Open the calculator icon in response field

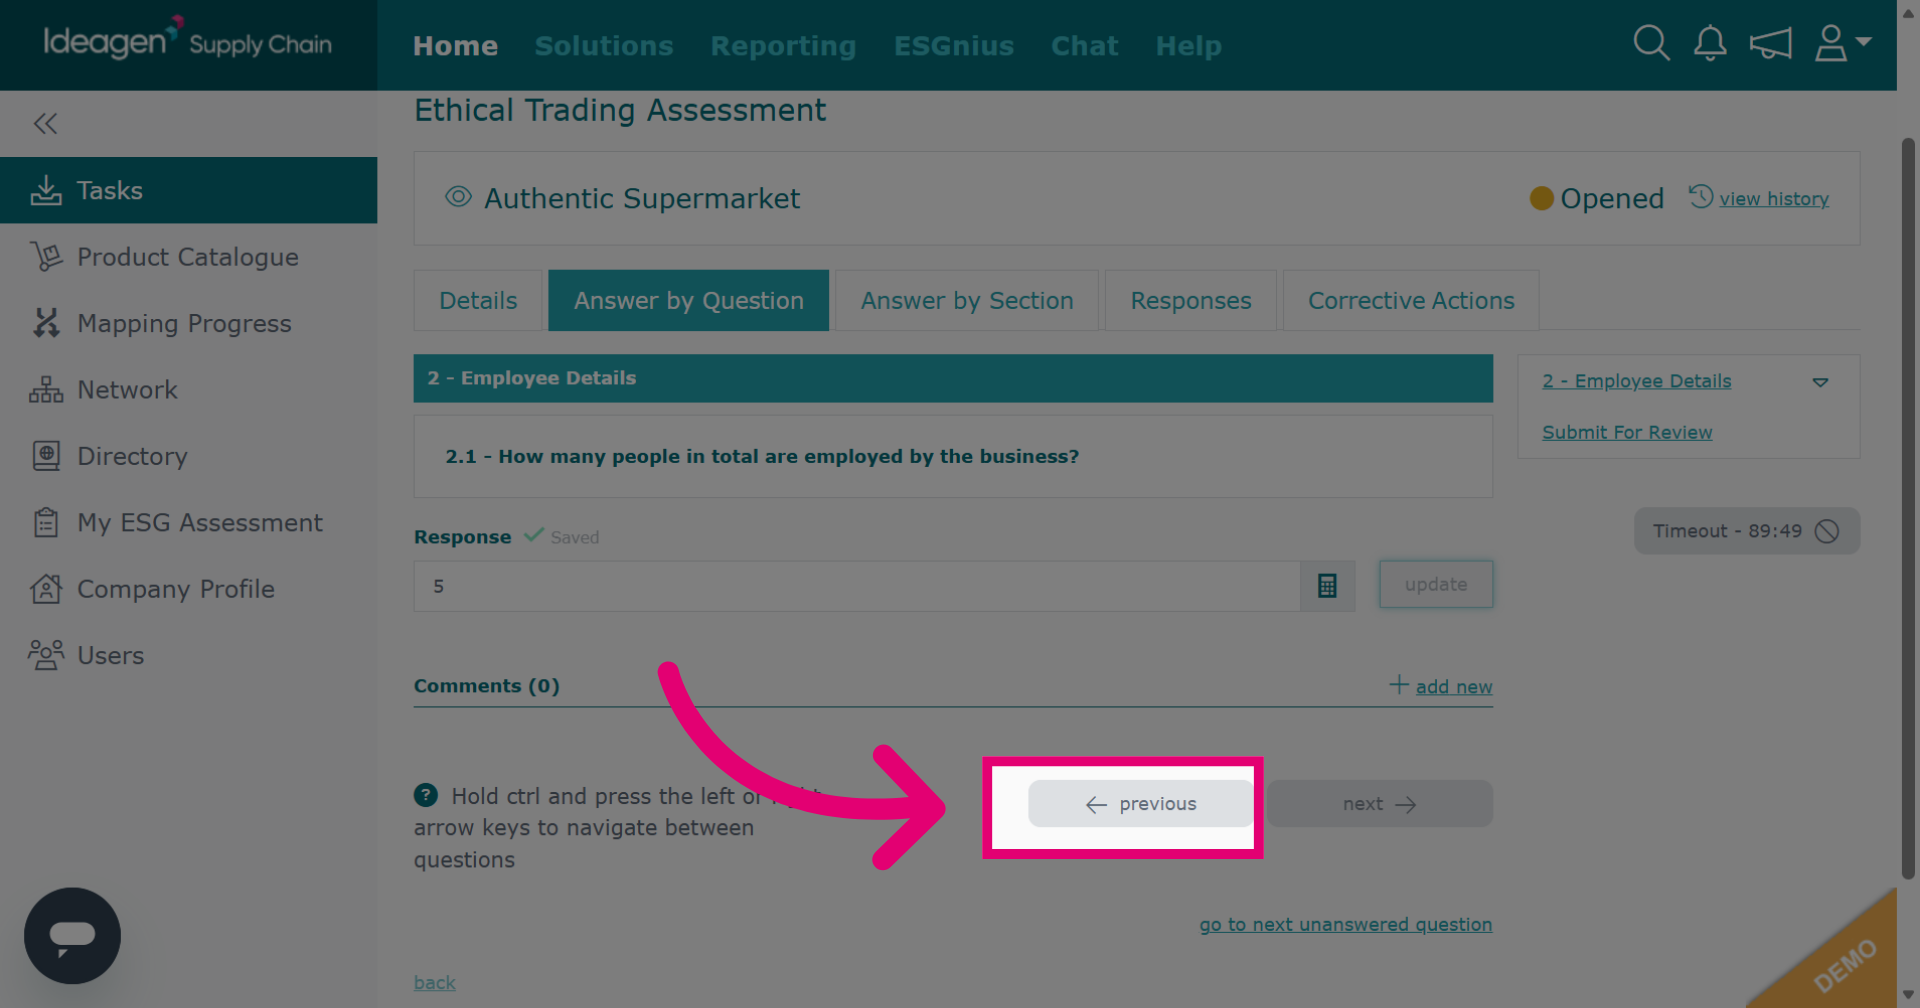[x=1327, y=586]
